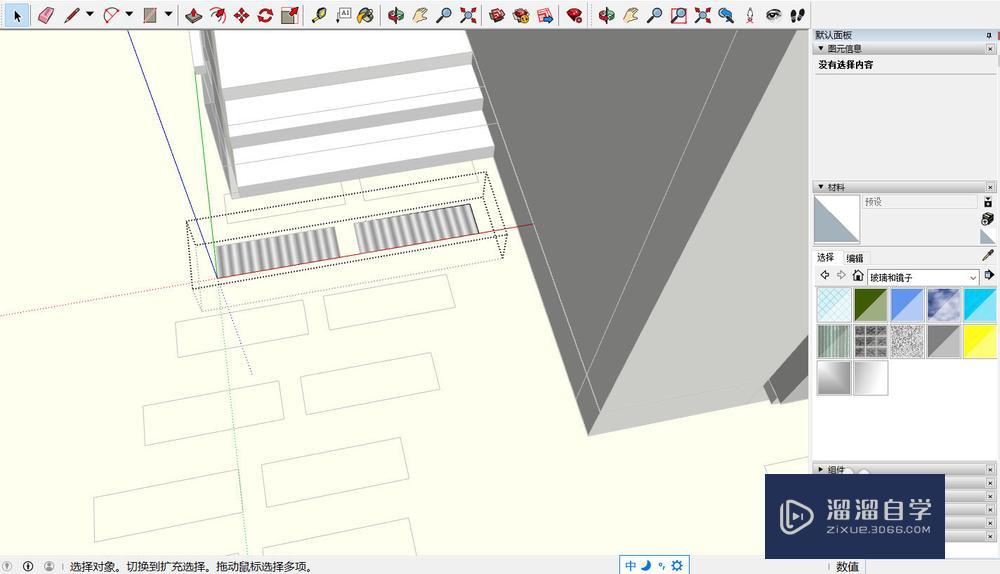1000x574 pixels.
Task: Expand the 组件 panel
Action: pyautogui.click(x=821, y=469)
